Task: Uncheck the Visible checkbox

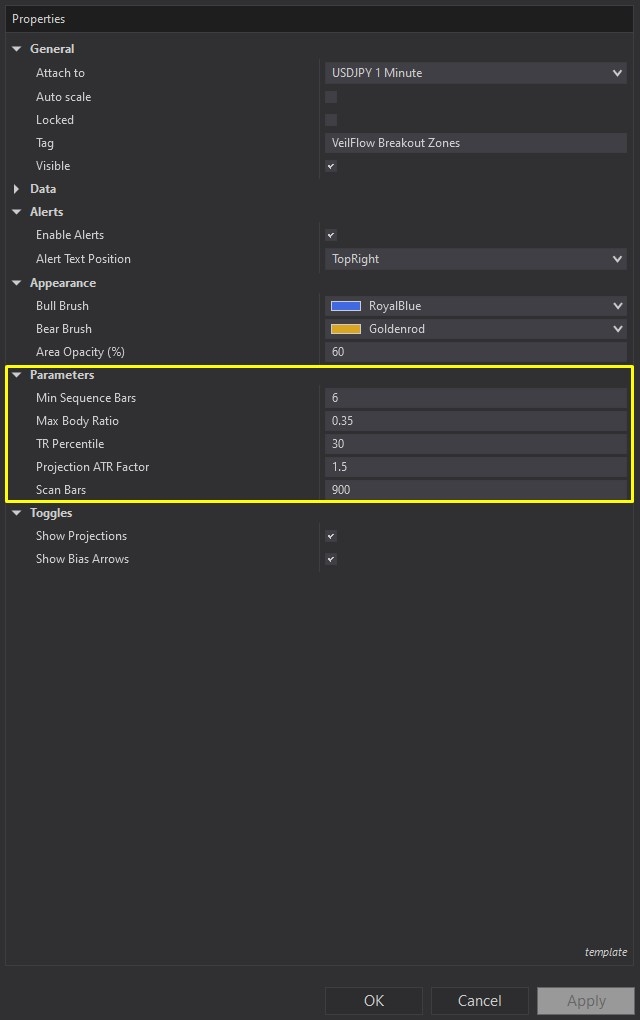Action: (330, 166)
